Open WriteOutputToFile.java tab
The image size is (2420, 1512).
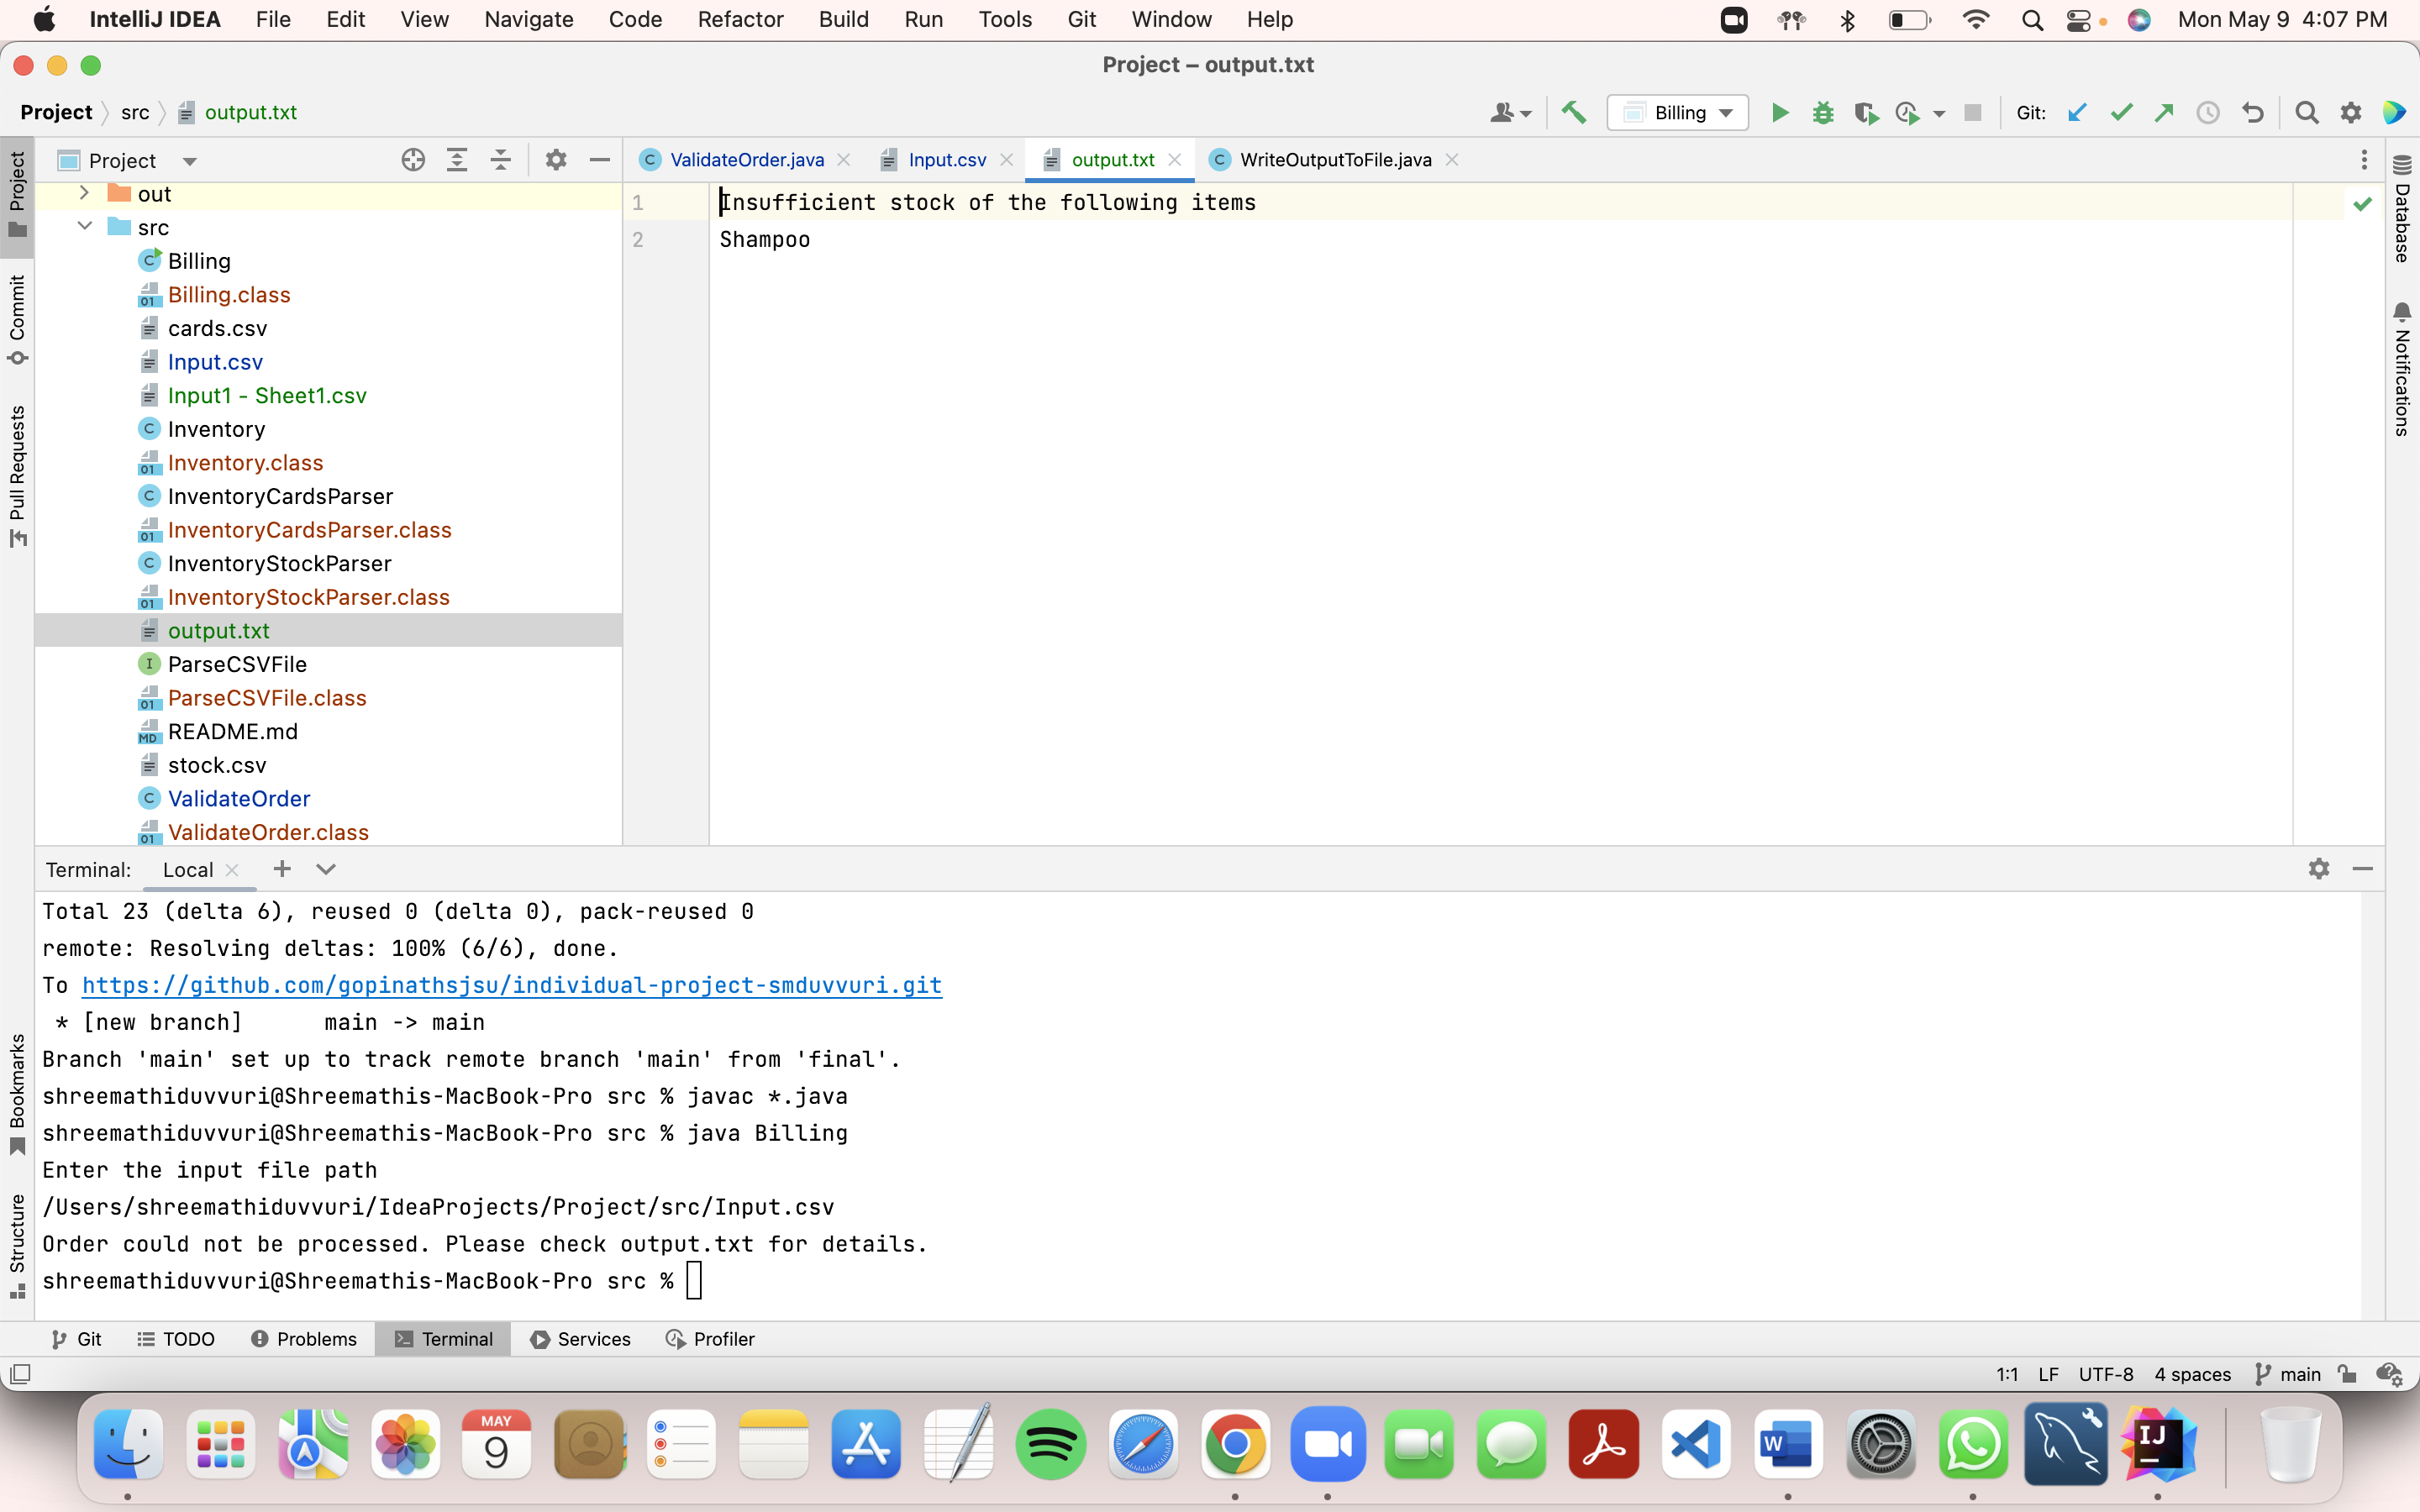[x=1334, y=160]
